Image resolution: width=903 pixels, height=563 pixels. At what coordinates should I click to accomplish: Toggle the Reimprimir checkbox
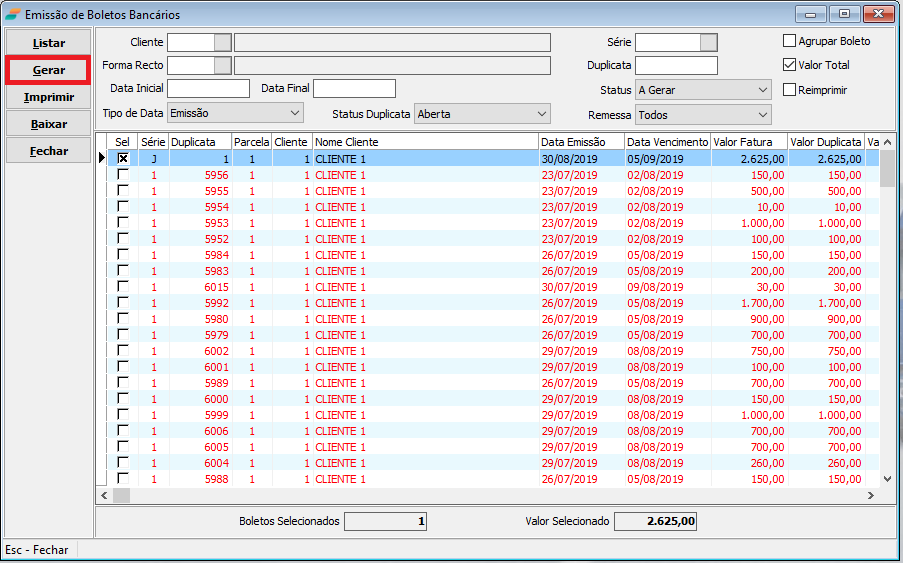click(x=789, y=90)
